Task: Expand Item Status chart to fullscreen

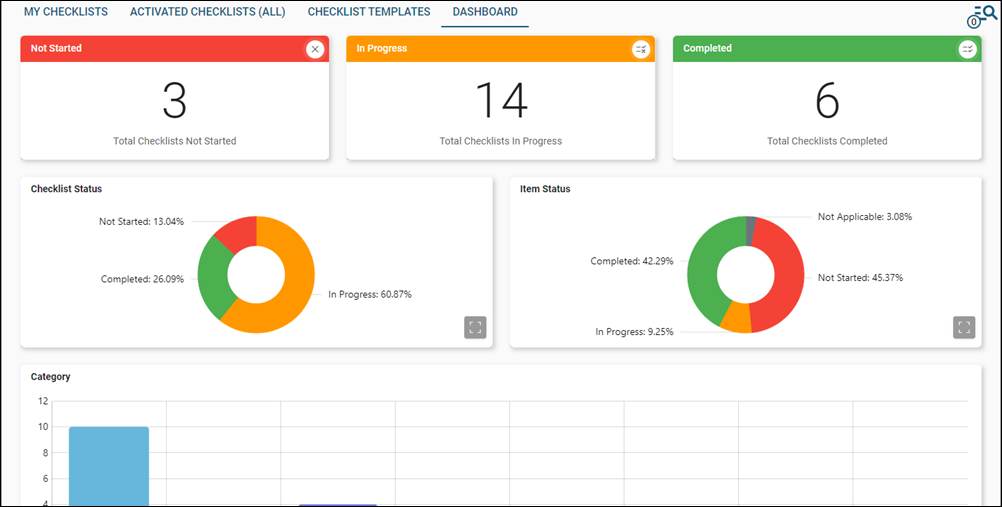Action: click(964, 328)
